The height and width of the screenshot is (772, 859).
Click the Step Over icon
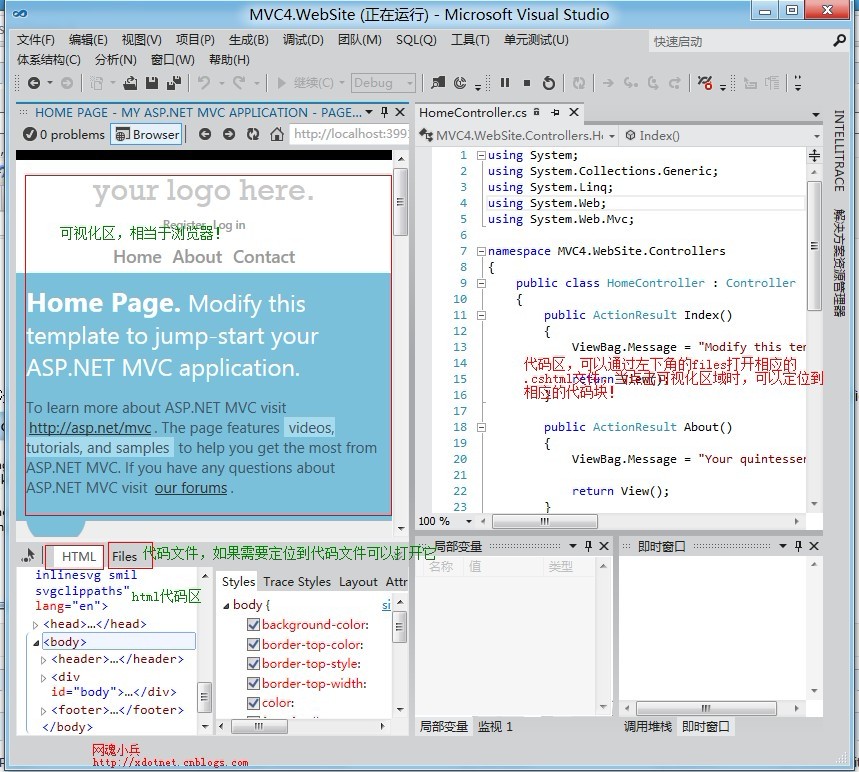tap(652, 83)
